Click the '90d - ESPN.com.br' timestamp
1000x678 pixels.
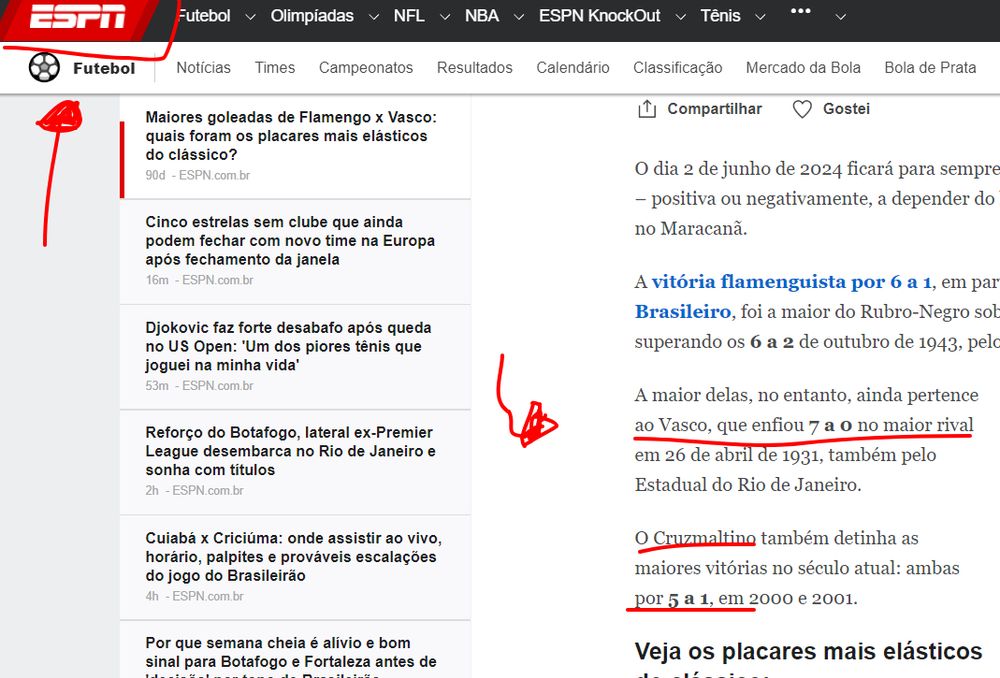tap(198, 175)
